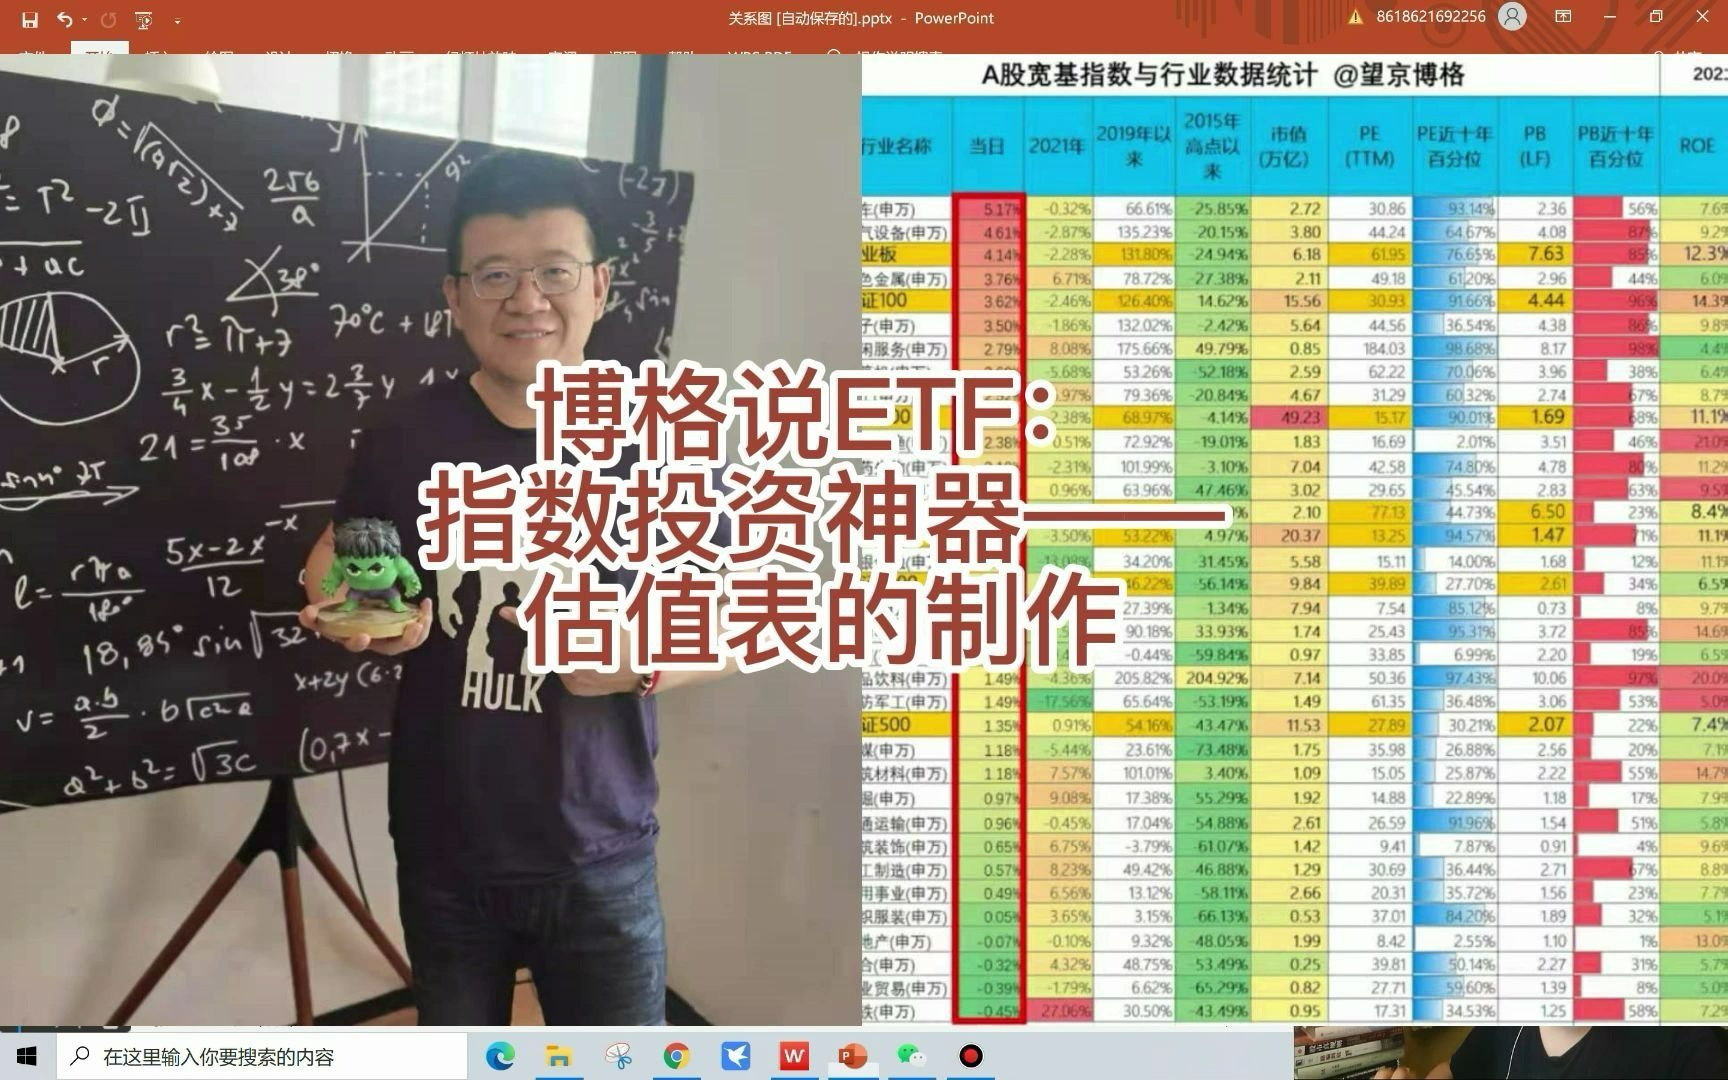This screenshot has height=1080, width=1728.
Task: Open Ribbon Display Options button
Action: 1563,17
